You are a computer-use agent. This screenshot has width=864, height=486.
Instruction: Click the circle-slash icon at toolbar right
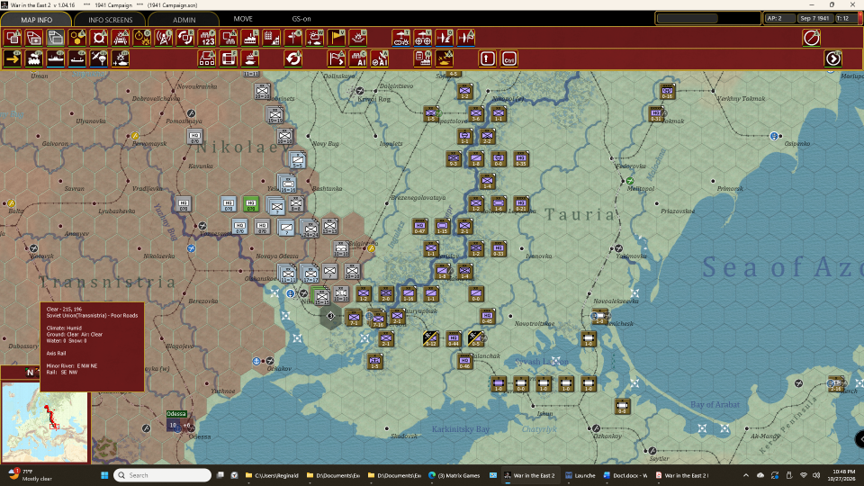811,37
